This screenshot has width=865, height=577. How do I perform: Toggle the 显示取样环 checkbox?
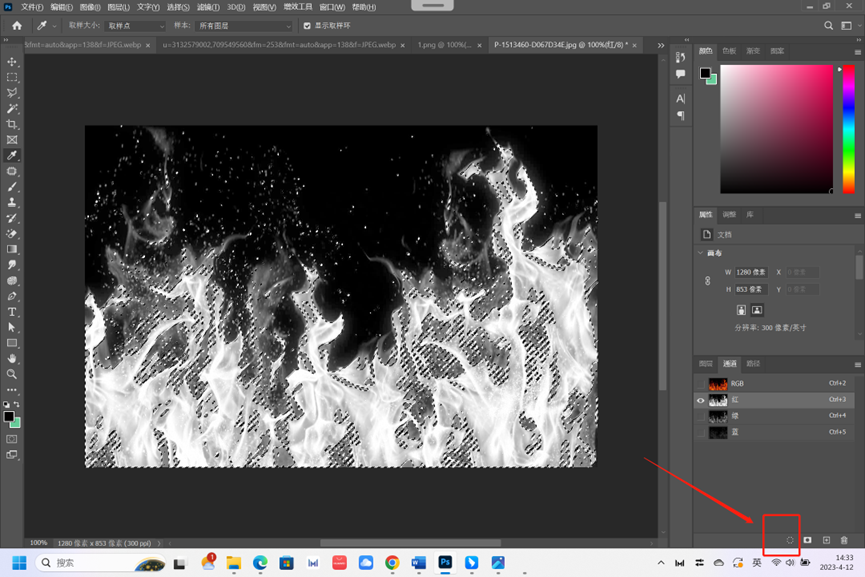(x=307, y=26)
